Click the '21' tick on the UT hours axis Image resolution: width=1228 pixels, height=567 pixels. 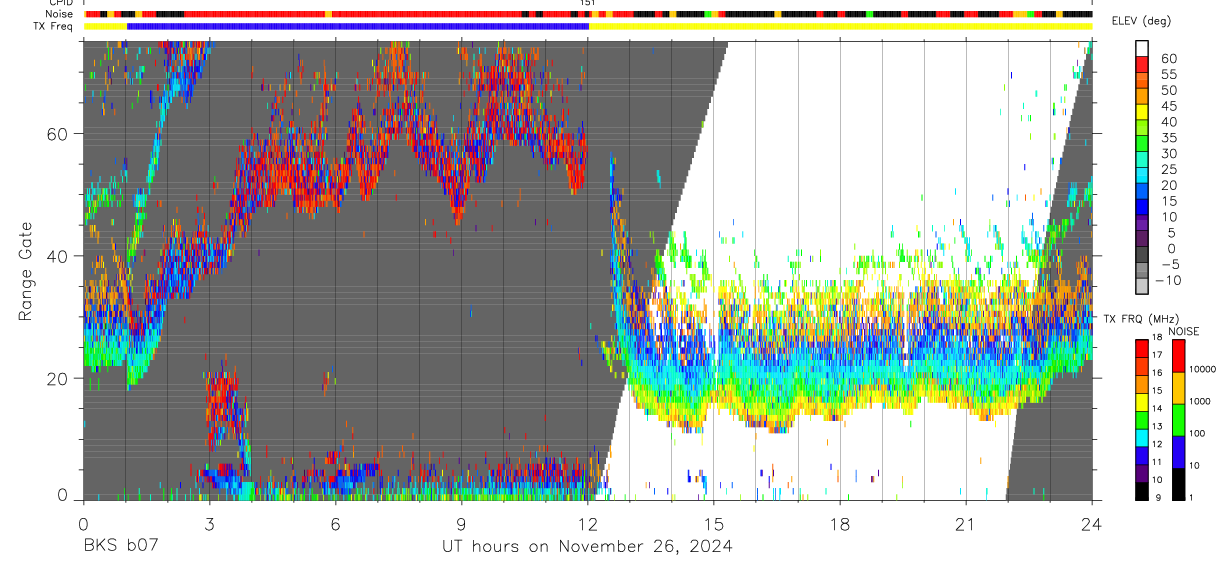pyautogui.click(x=966, y=524)
